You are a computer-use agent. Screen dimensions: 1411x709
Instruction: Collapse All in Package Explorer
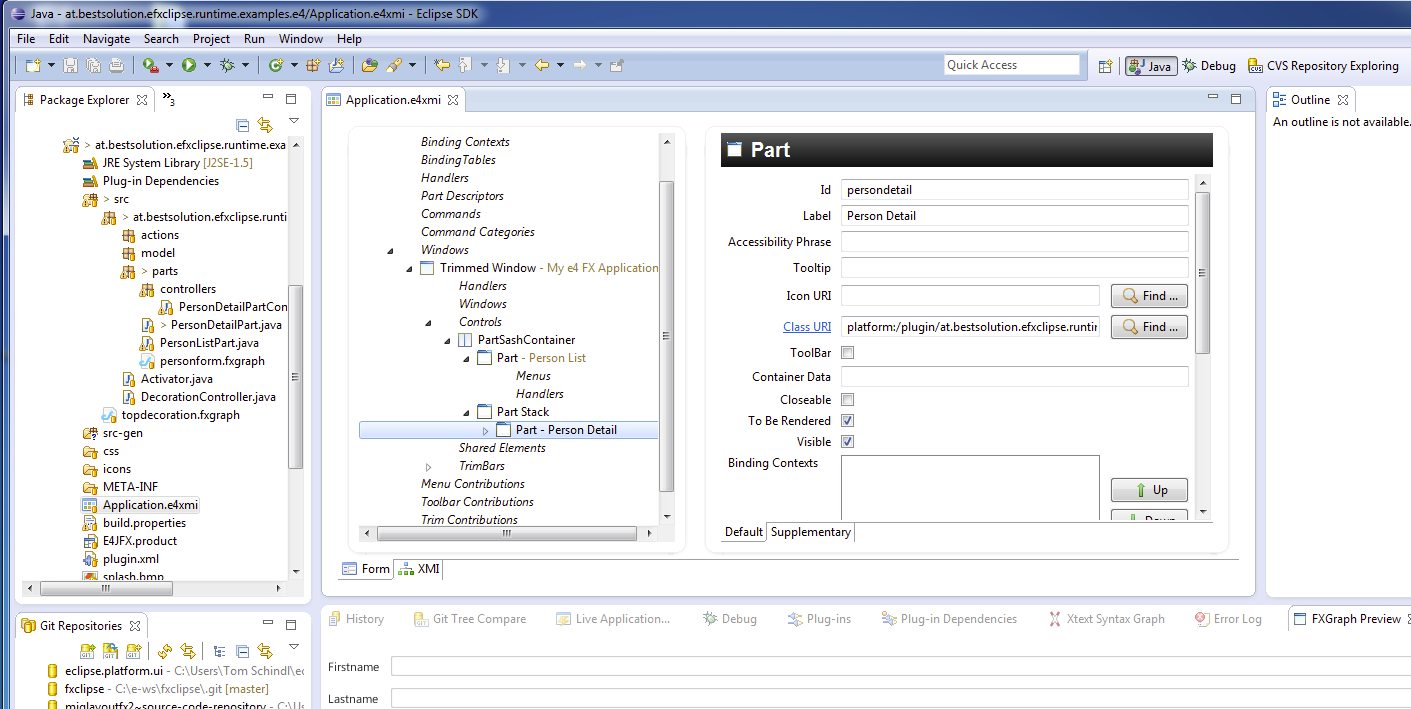[x=242, y=125]
